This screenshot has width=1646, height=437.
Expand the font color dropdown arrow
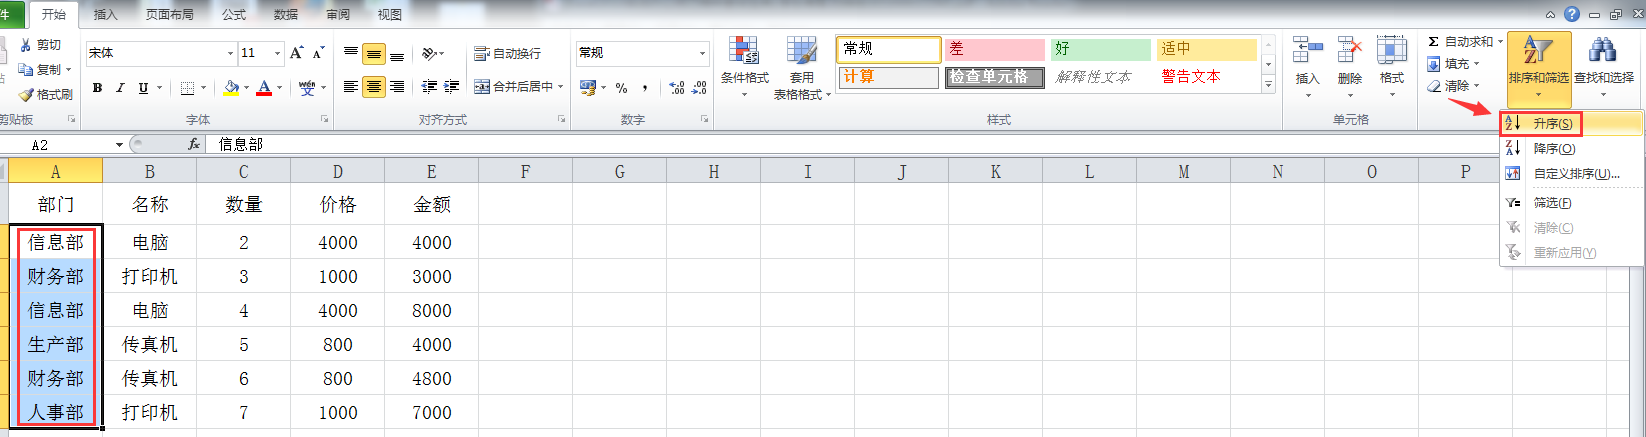tap(279, 88)
